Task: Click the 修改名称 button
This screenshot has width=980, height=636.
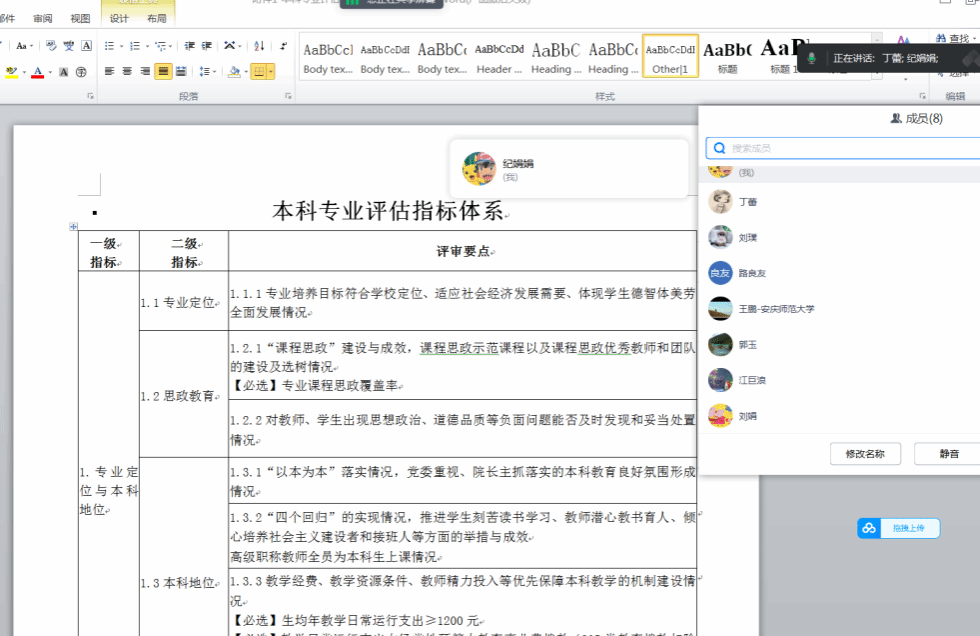Action: point(865,454)
